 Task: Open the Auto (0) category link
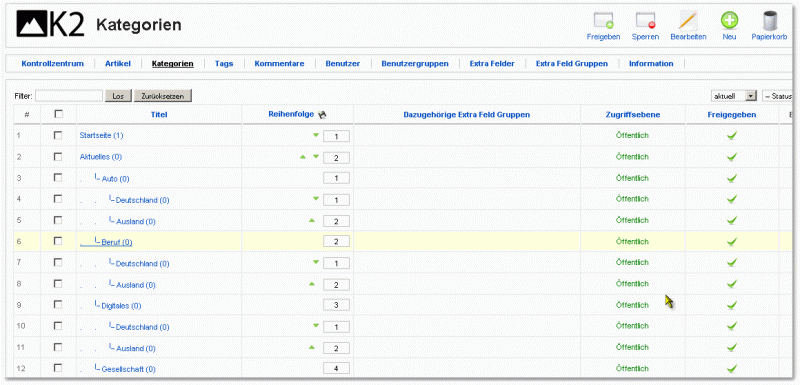pyautogui.click(x=116, y=179)
